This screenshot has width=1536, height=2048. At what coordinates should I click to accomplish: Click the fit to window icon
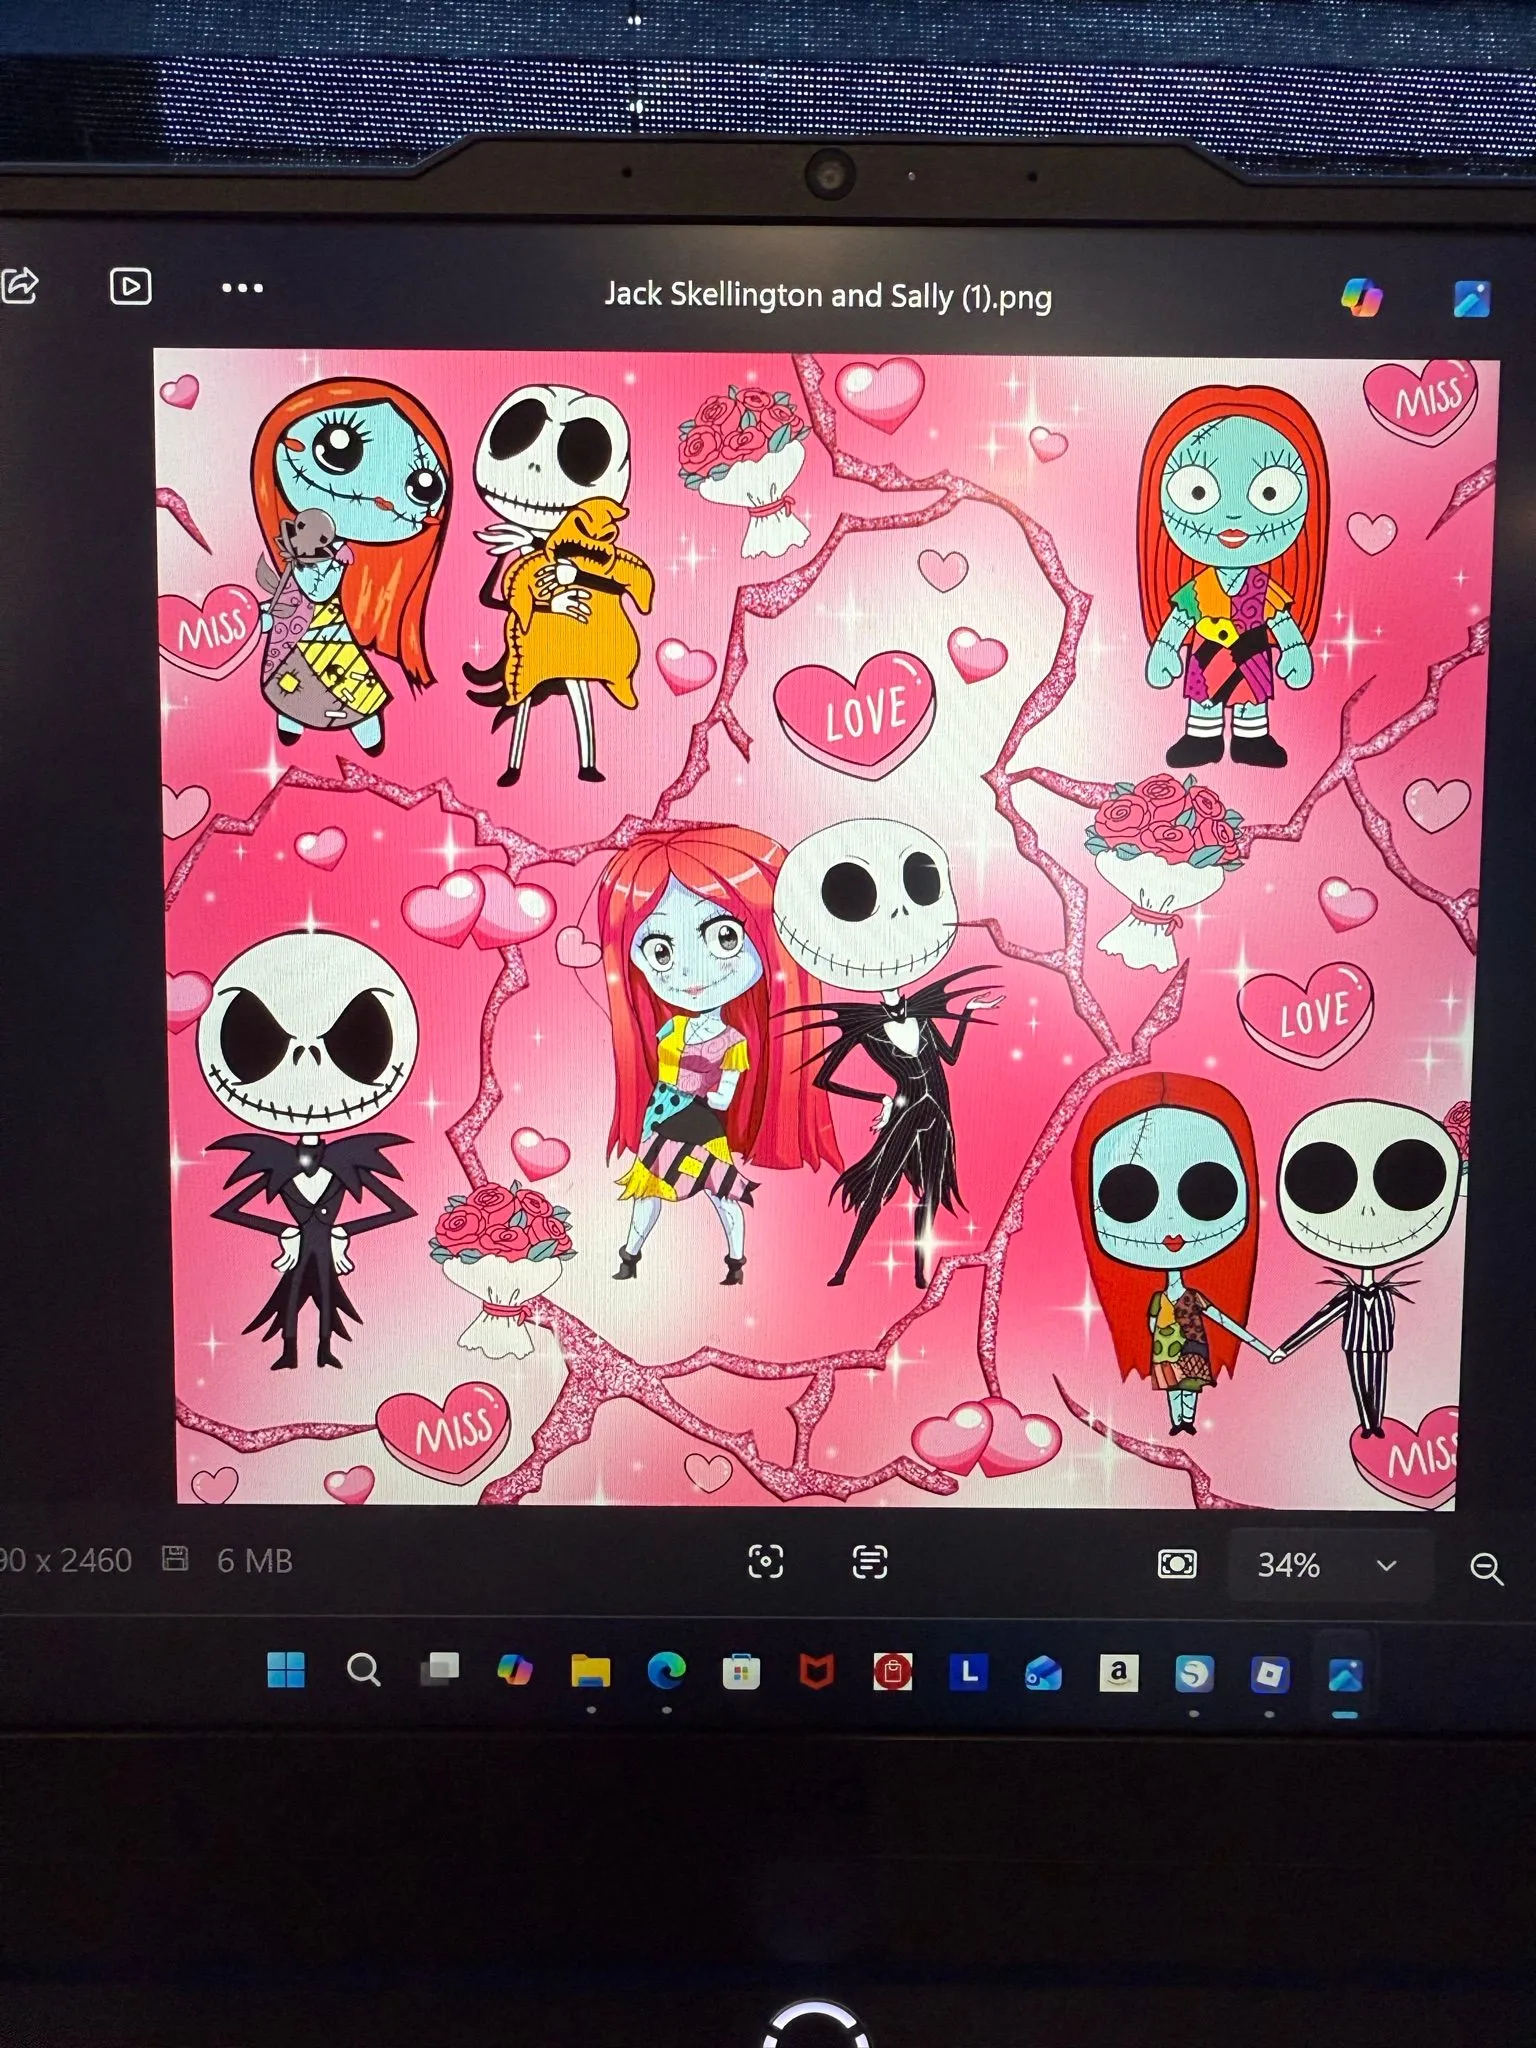(x=1177, y=1564)
